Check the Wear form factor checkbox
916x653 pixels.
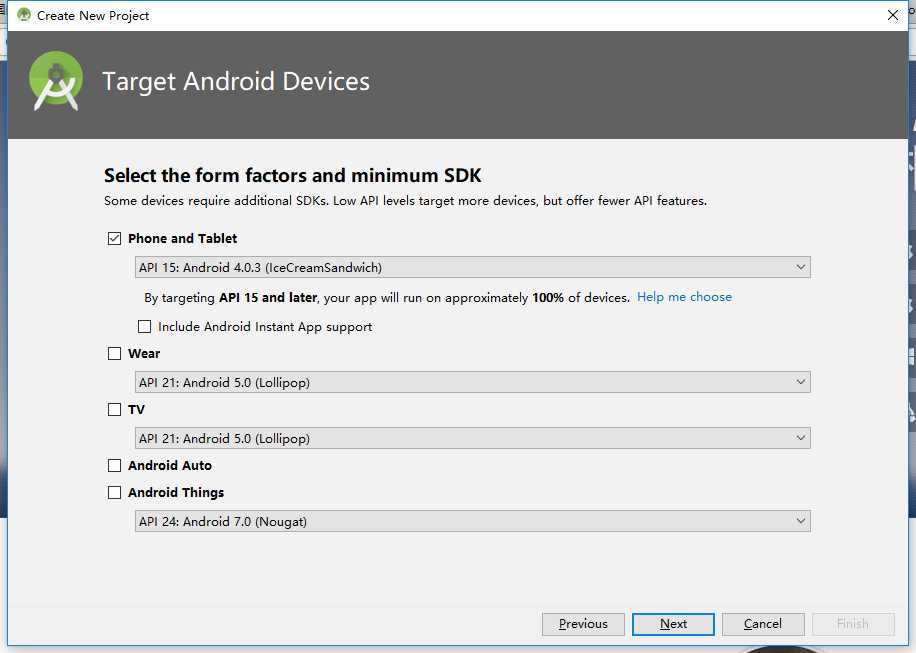pos(114,353)
